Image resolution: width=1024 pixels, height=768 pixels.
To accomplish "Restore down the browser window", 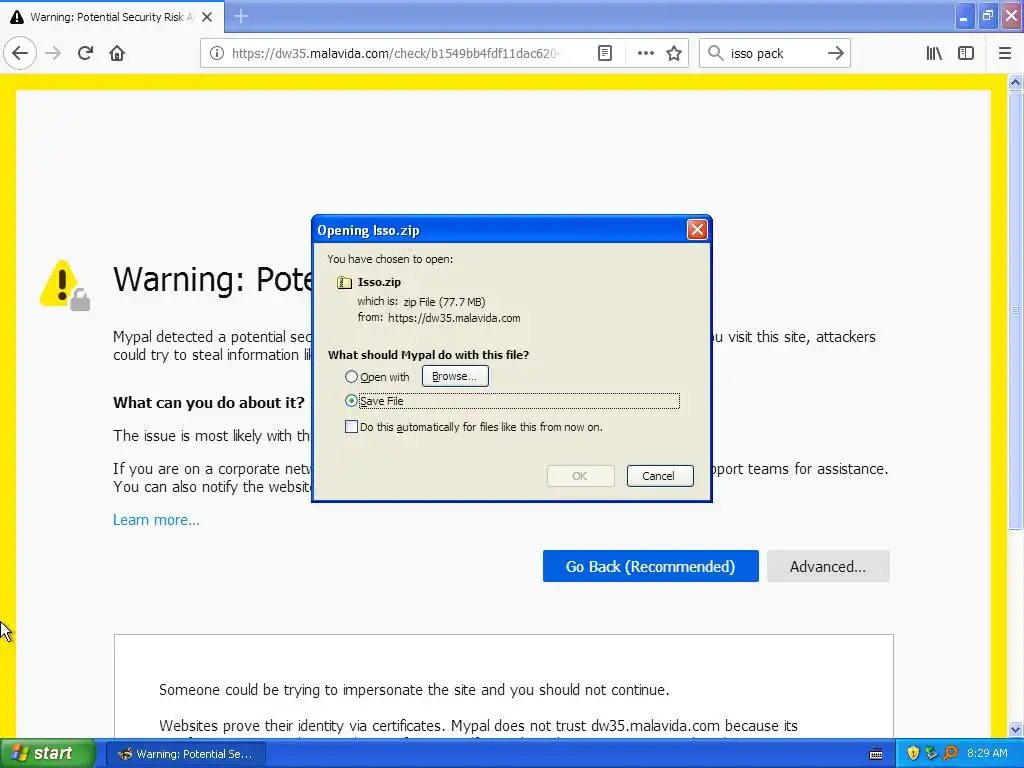I will 988,16.
